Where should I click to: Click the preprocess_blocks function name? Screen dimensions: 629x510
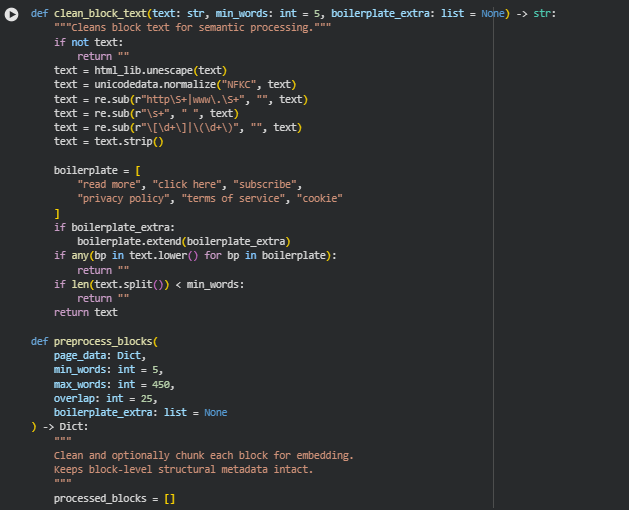103,341
